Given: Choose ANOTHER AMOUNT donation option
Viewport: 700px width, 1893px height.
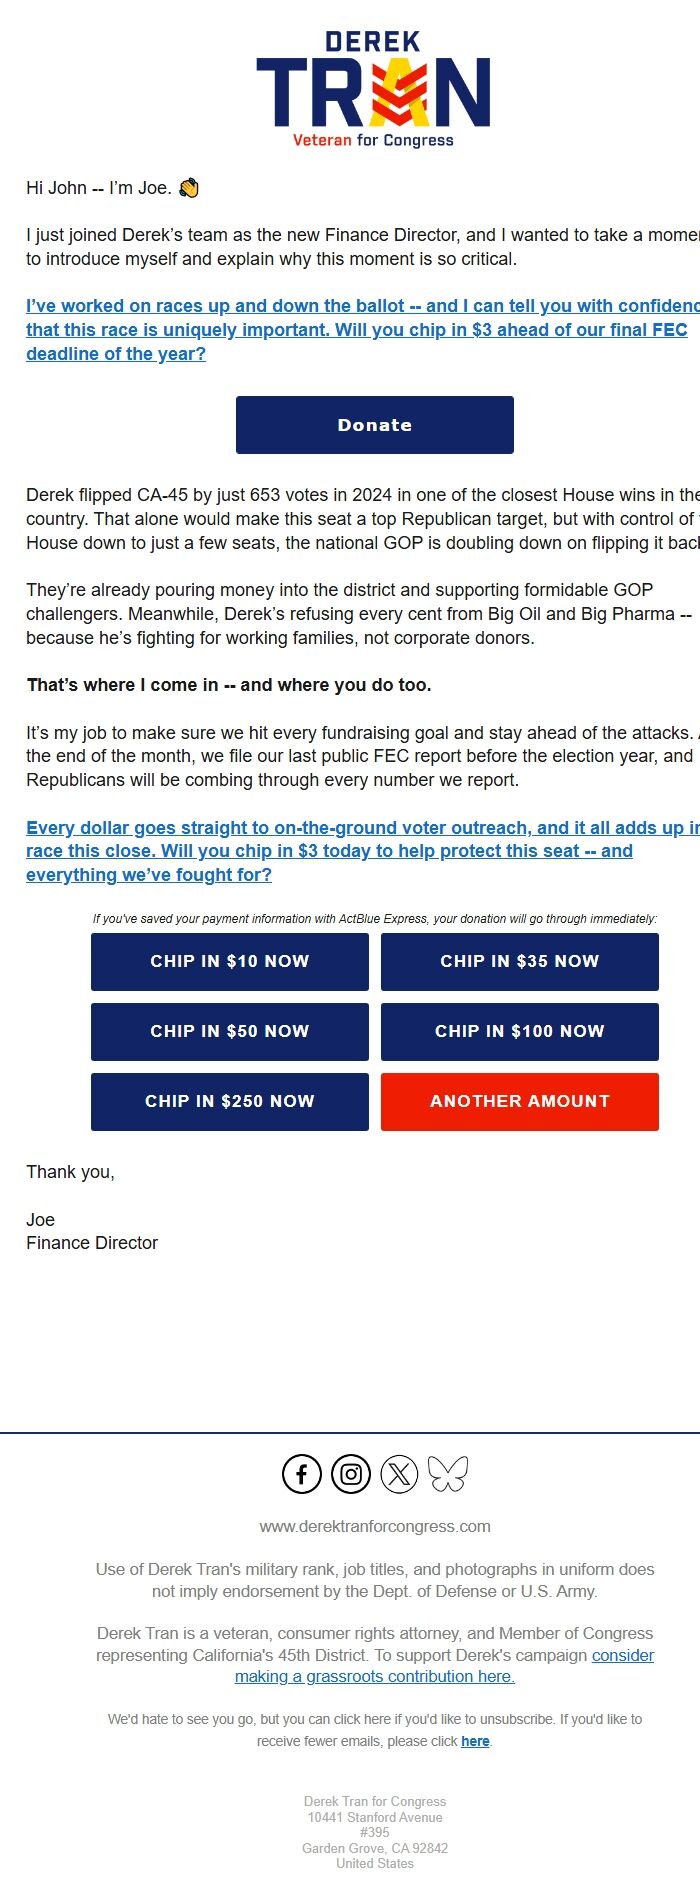Looking at the screenshot, I should pyautogui.click(x=519, y=1101).
